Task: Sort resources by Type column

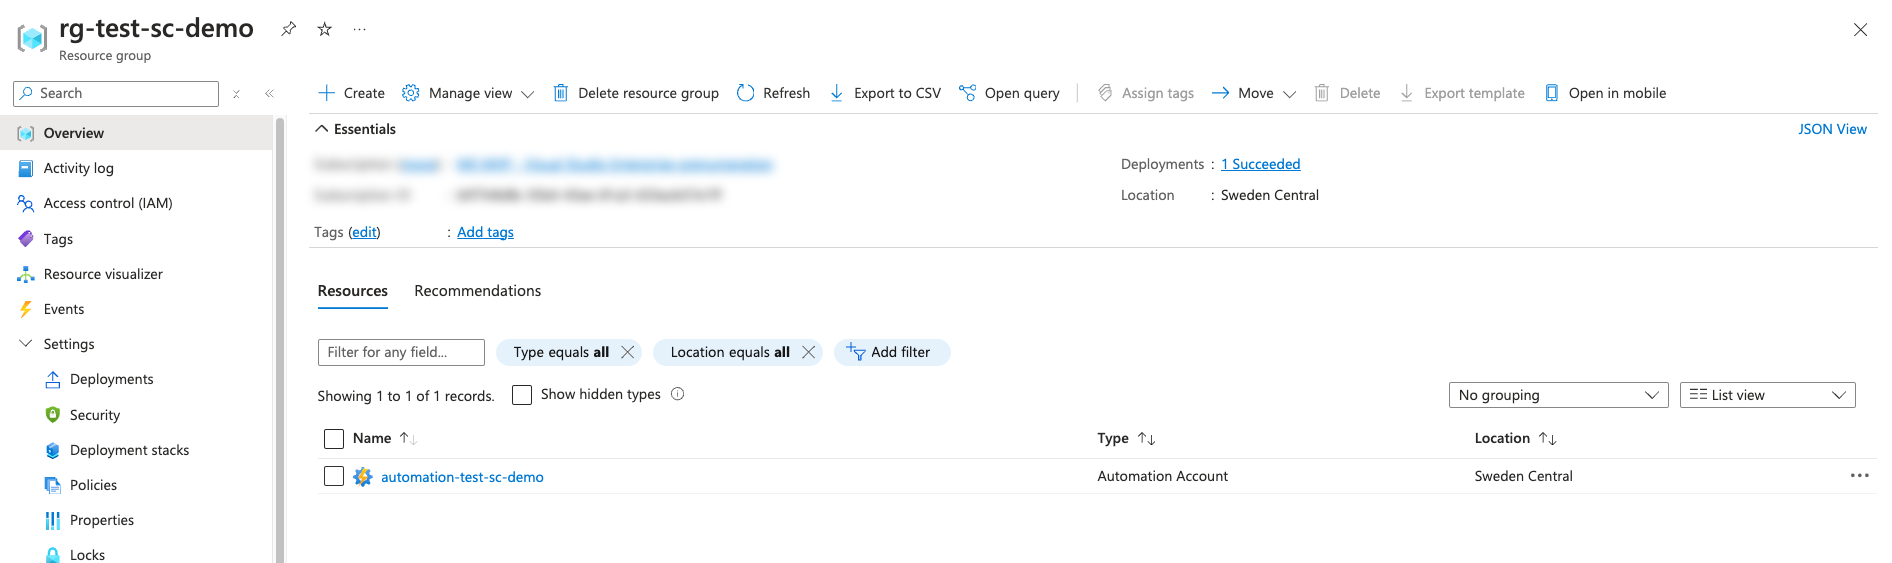Action: pos(1126,438)
